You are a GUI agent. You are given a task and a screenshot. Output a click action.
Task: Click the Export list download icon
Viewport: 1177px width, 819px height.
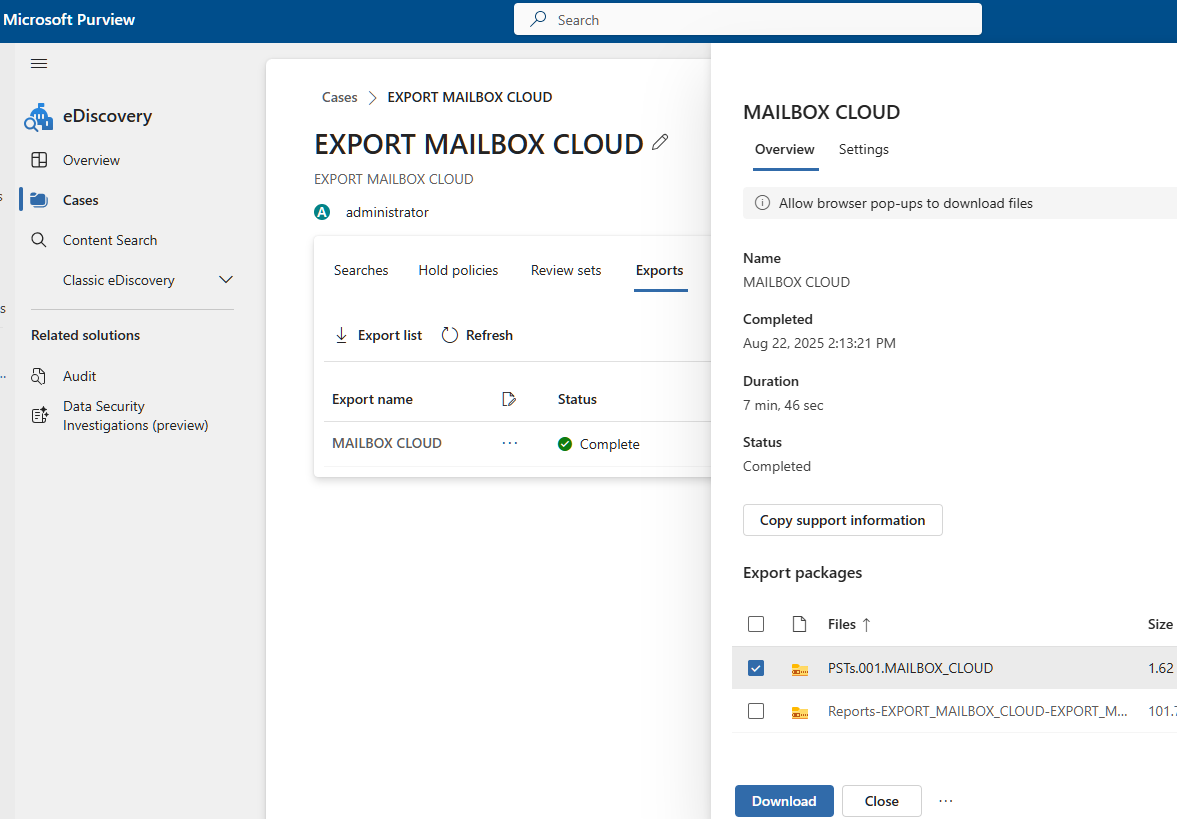pos(341,336)
